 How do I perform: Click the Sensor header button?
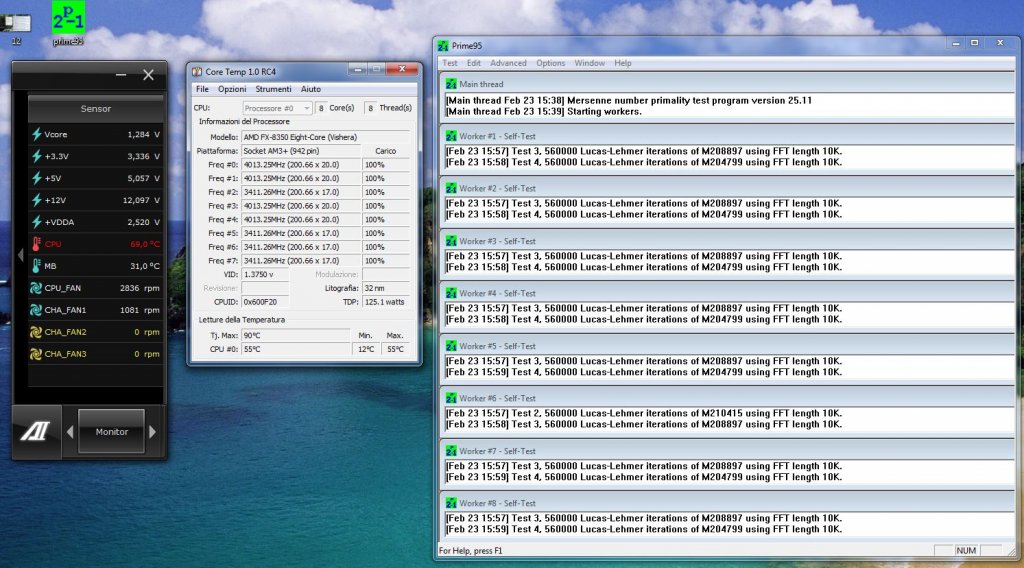(x=95, y=108)
